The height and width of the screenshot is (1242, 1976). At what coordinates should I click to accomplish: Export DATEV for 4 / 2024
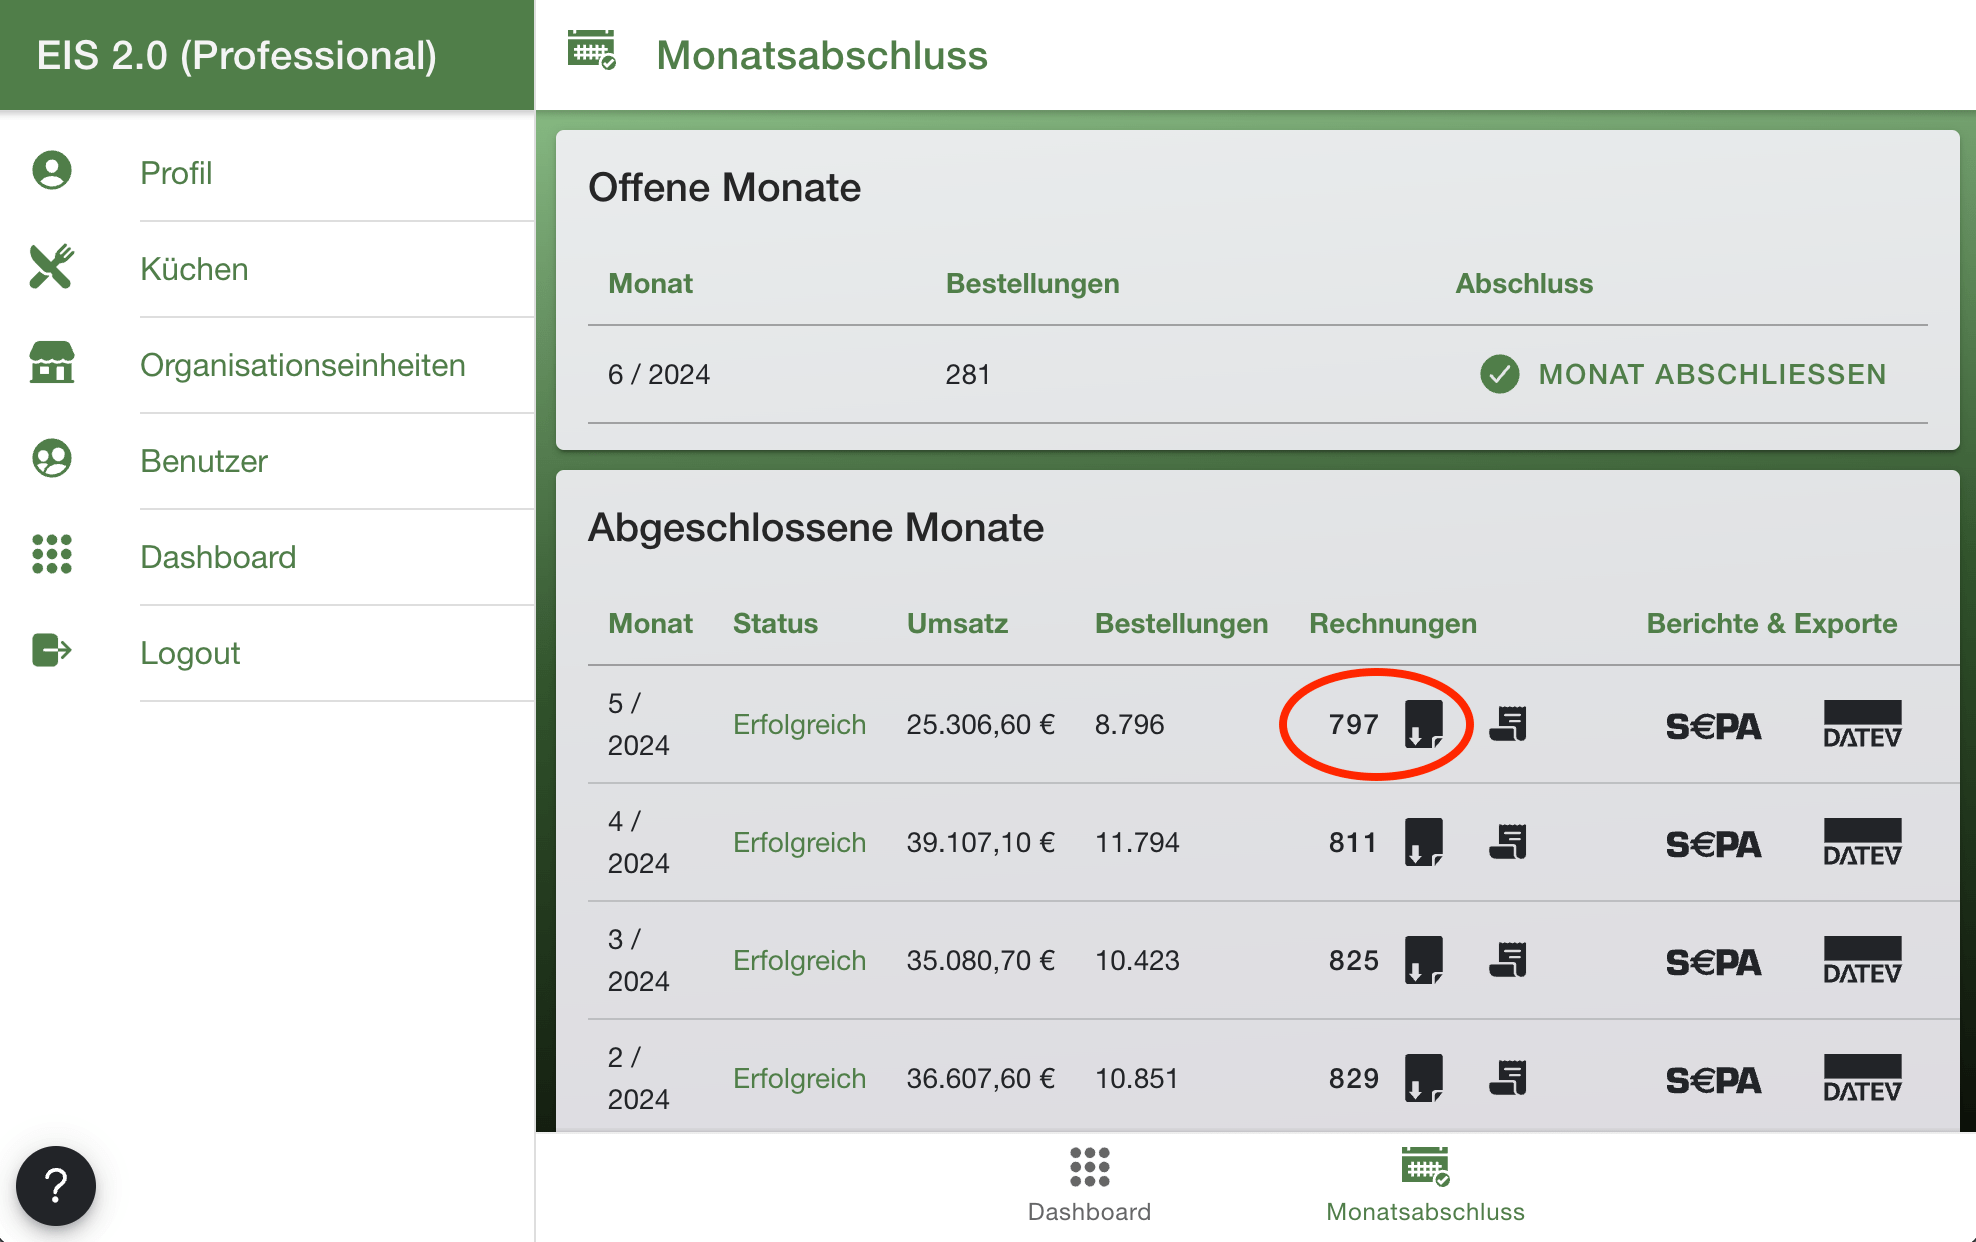1862,842
